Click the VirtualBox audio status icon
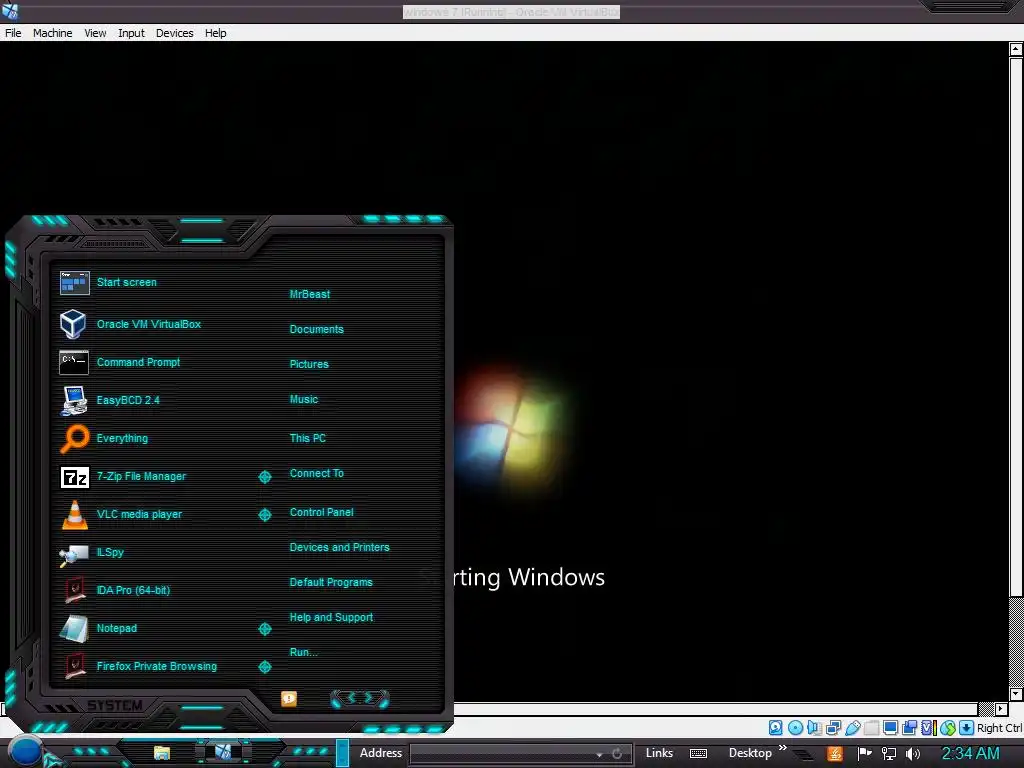 814,728
